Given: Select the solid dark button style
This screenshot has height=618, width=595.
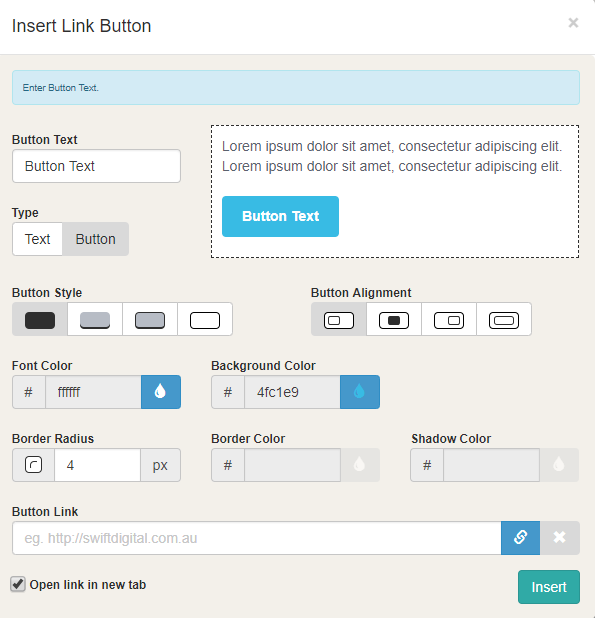Looking at the screenshot, I should [x=40, y=319].
